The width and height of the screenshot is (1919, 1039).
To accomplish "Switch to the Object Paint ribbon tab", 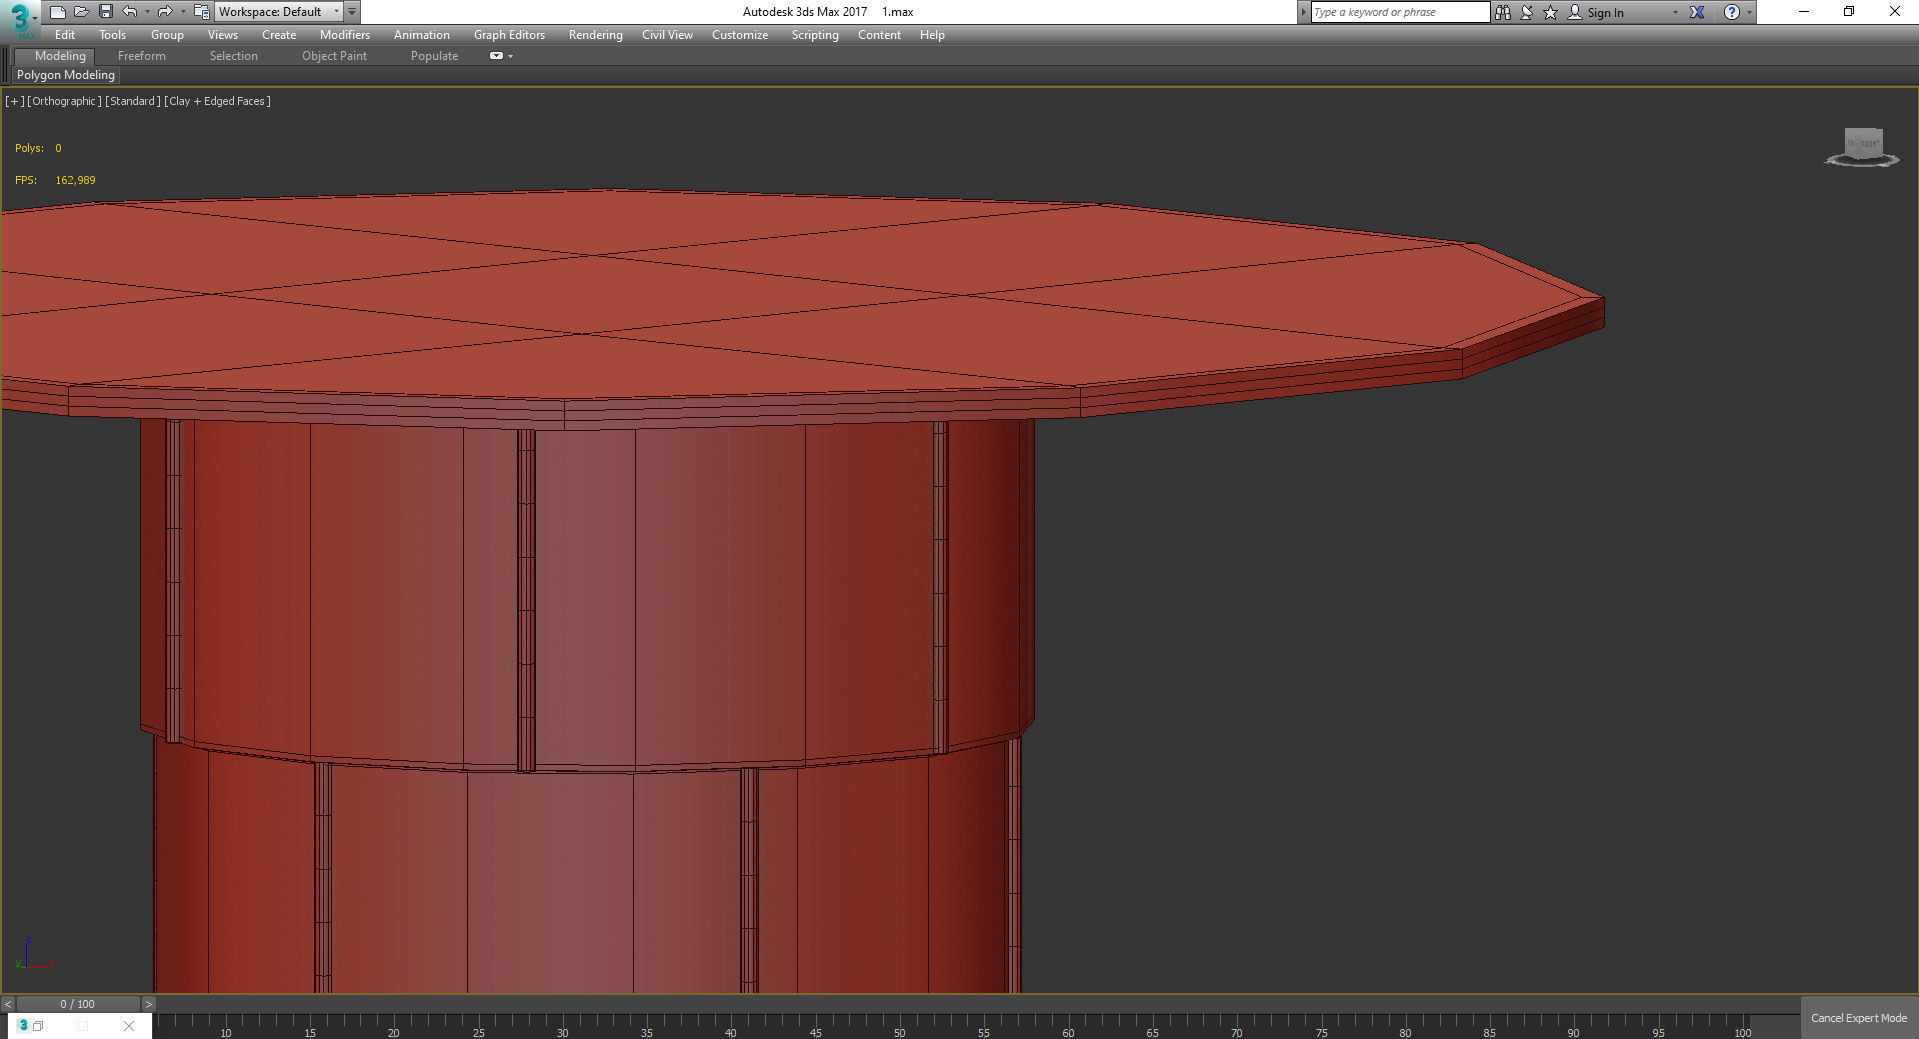I will (x=334, y=56).
